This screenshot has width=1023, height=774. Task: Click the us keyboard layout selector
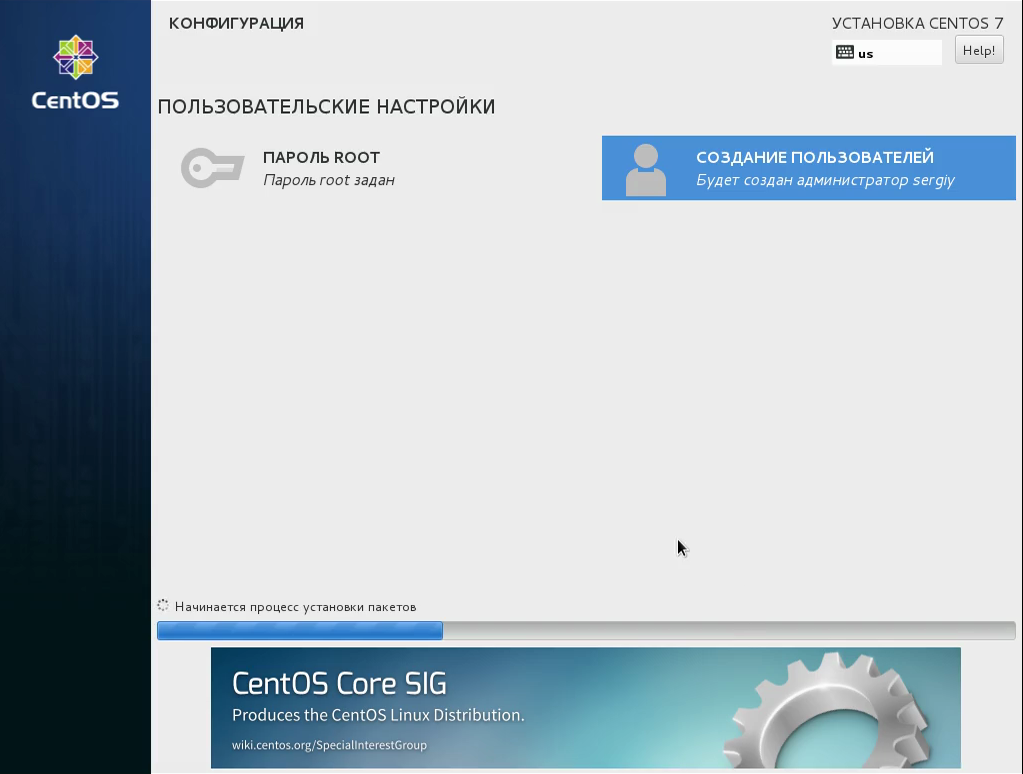[887, 52]
